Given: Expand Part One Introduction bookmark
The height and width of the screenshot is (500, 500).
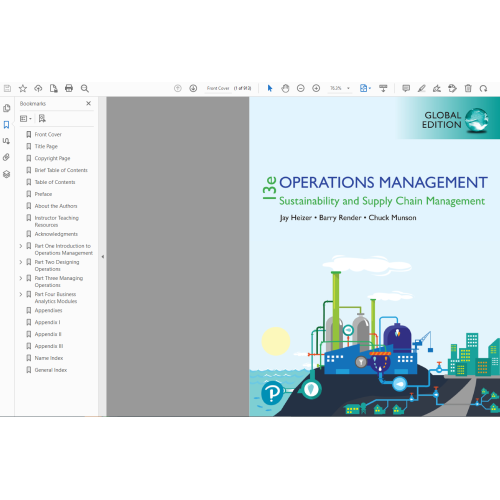Looking at the screenshot, I should (21, 246).
